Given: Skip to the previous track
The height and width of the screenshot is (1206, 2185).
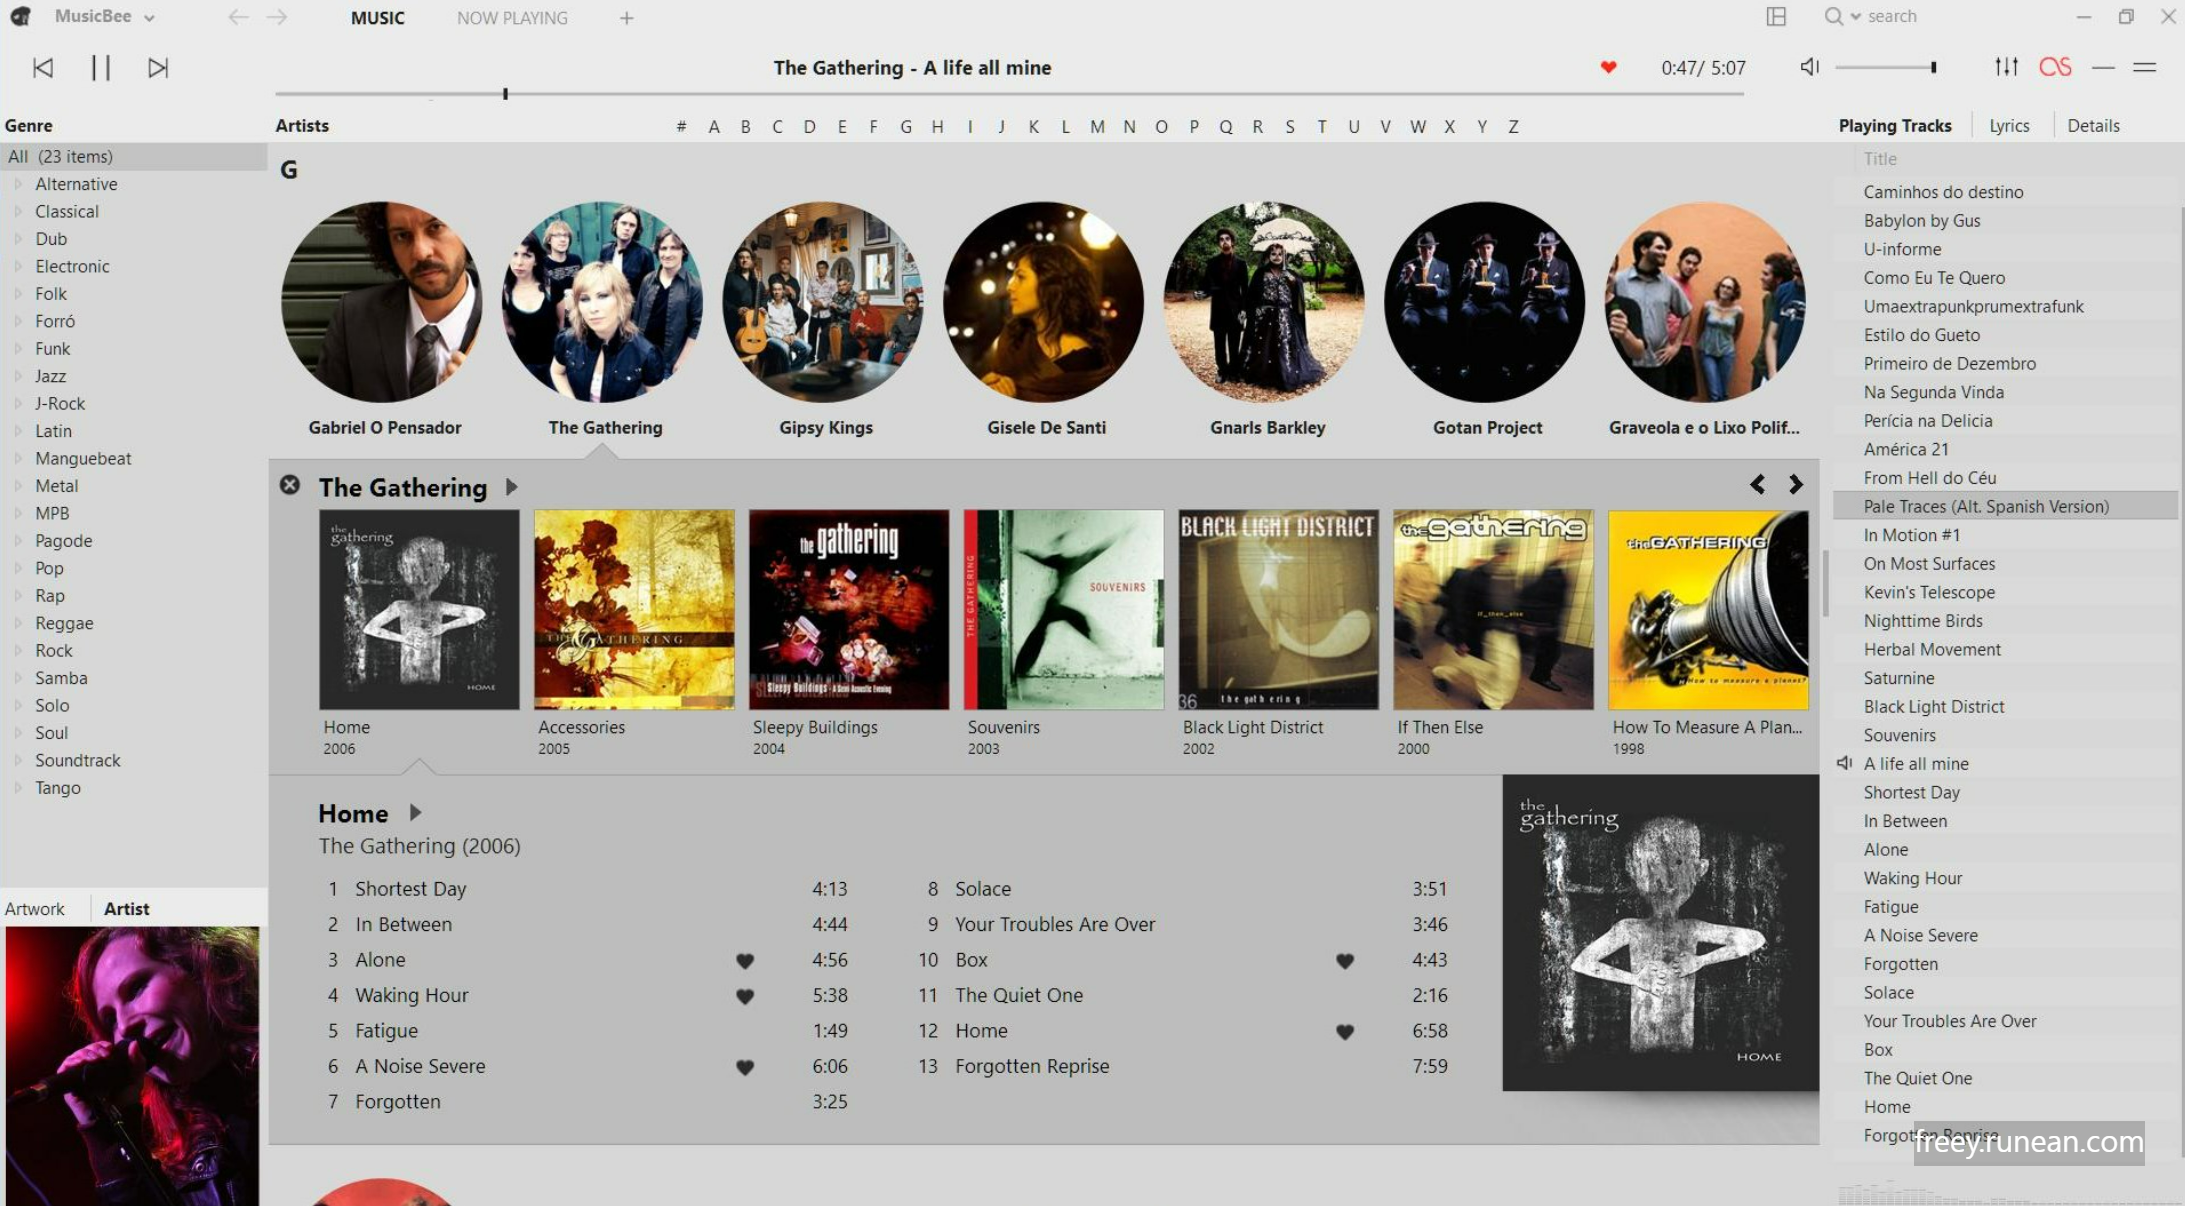Looking at the screenshot, I should [43, 68].
